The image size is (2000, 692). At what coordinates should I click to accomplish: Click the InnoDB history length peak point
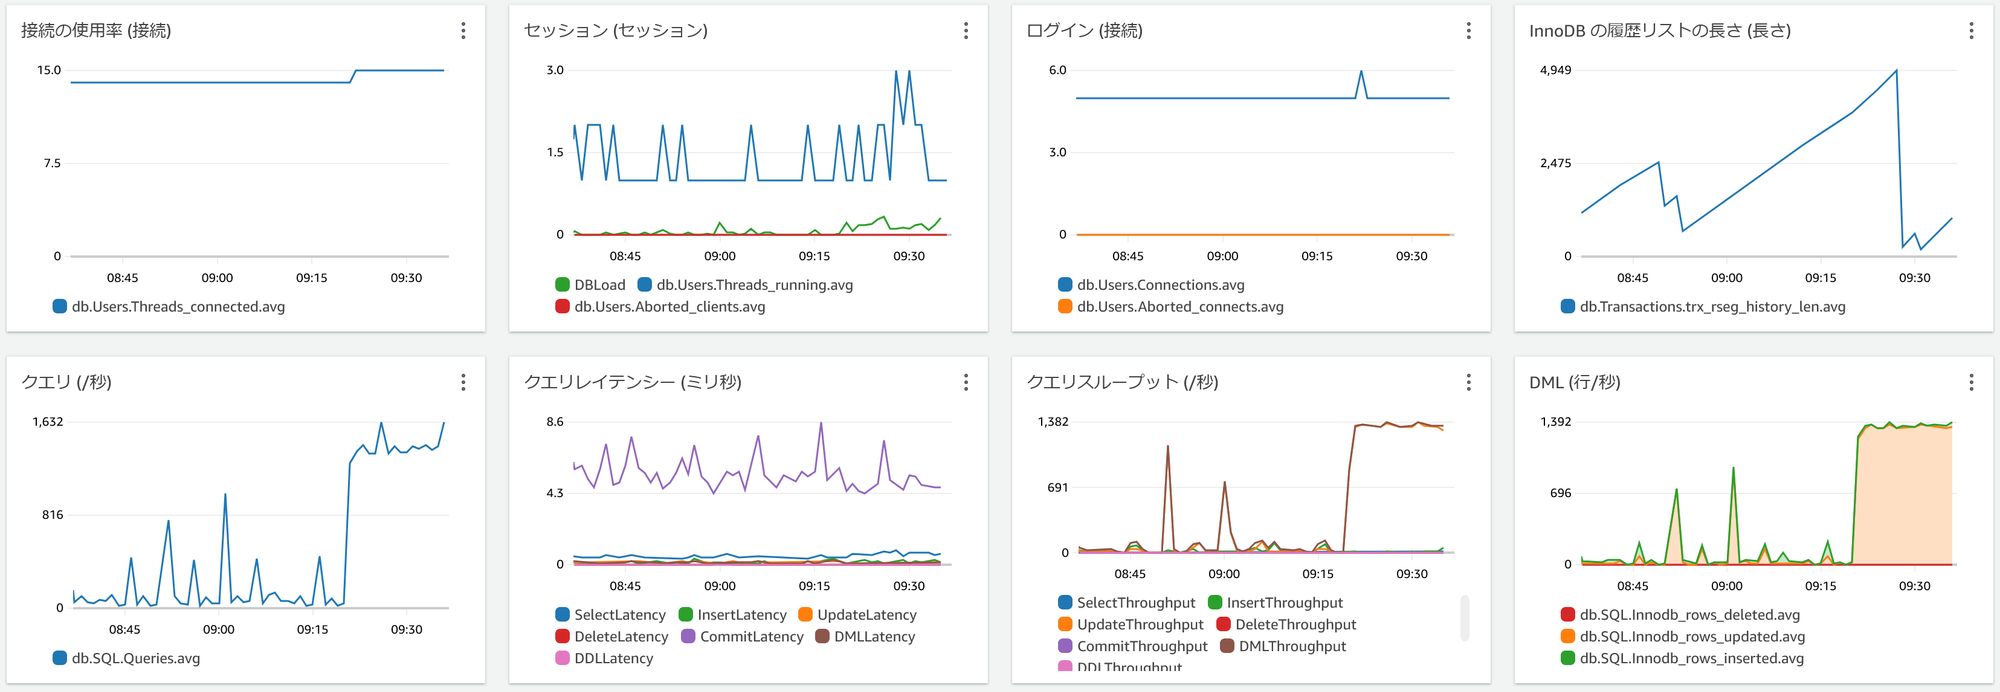pos(1896,71)
